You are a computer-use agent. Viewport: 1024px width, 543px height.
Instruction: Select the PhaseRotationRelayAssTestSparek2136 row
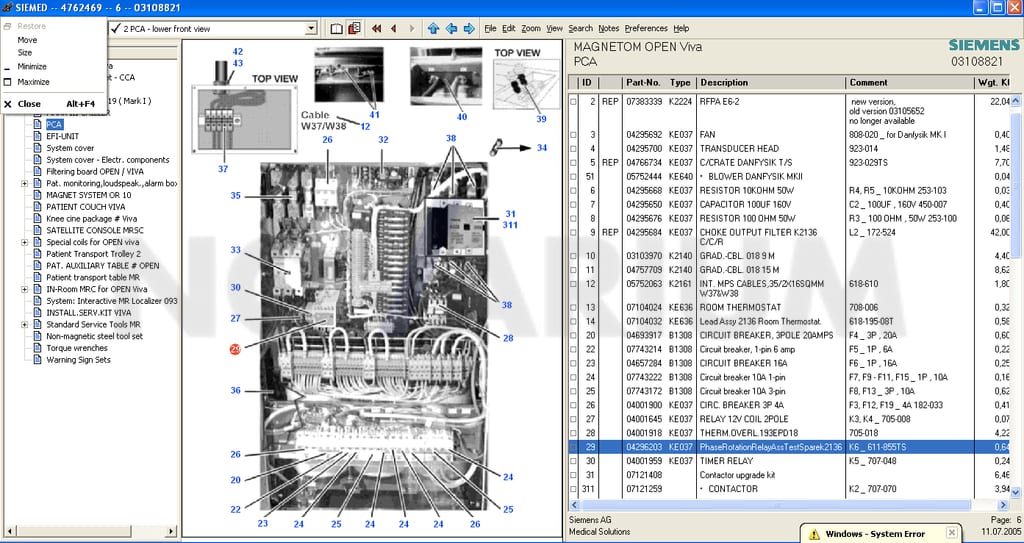(789, 447)
